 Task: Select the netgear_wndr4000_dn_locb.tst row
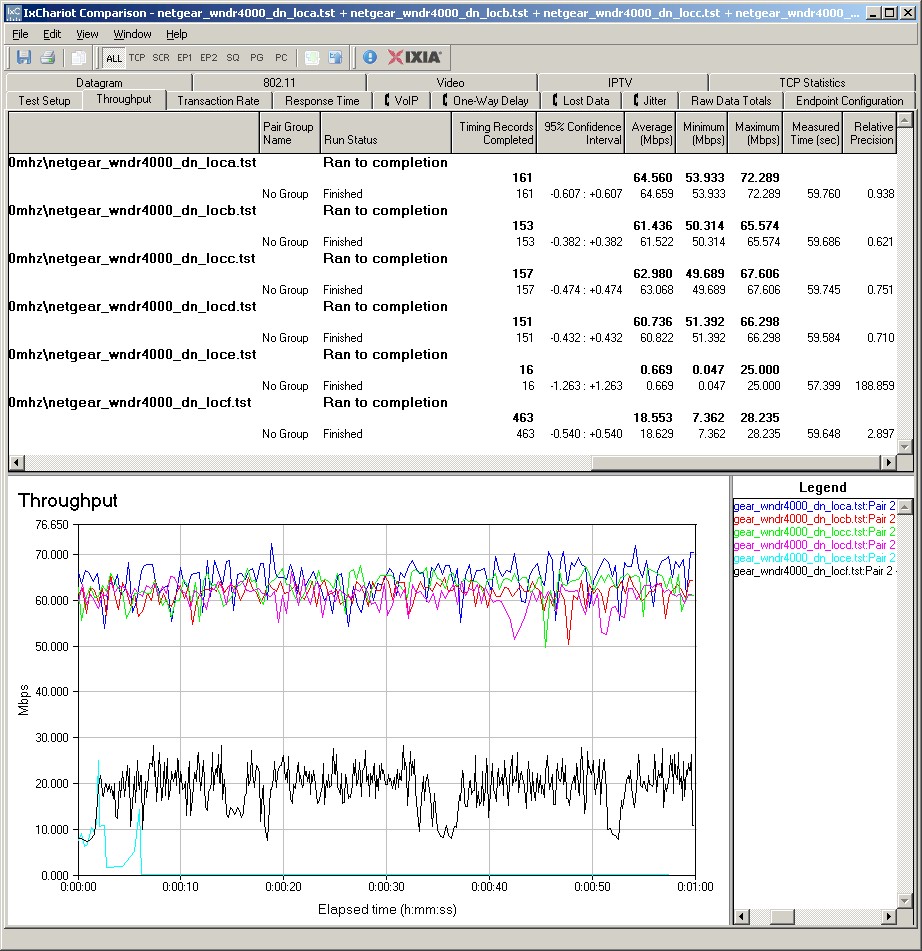click(x=452, y=210)
